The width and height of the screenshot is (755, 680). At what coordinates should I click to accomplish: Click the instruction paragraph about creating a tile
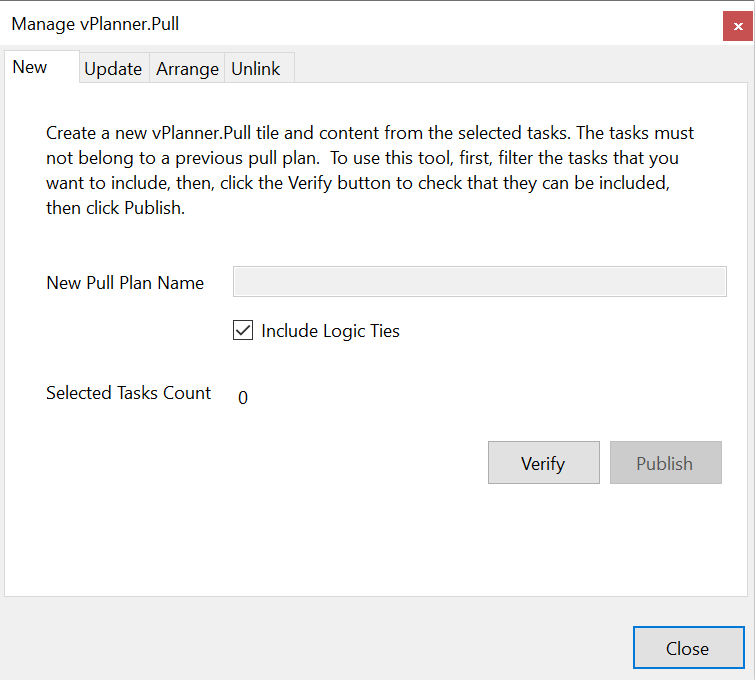pyautogui.click(x=370, y=170)
